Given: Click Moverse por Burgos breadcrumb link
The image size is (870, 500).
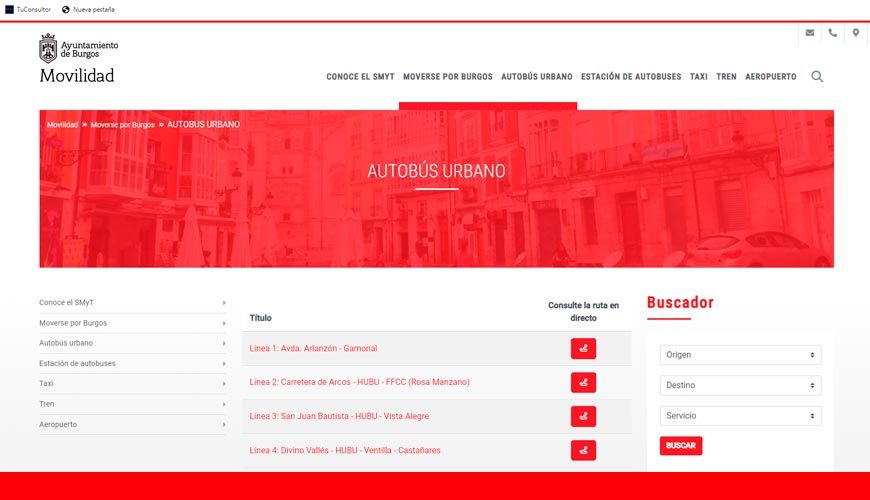Looking at the screenshot, I should pyautogui.click(x=123, y=124).
